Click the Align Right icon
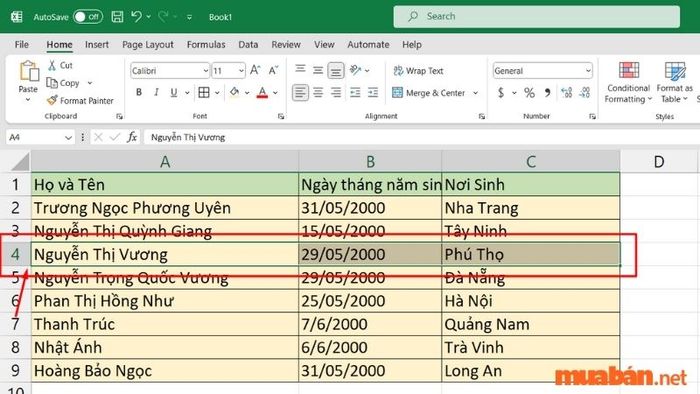Screen dimensions: 700x394 336,92
